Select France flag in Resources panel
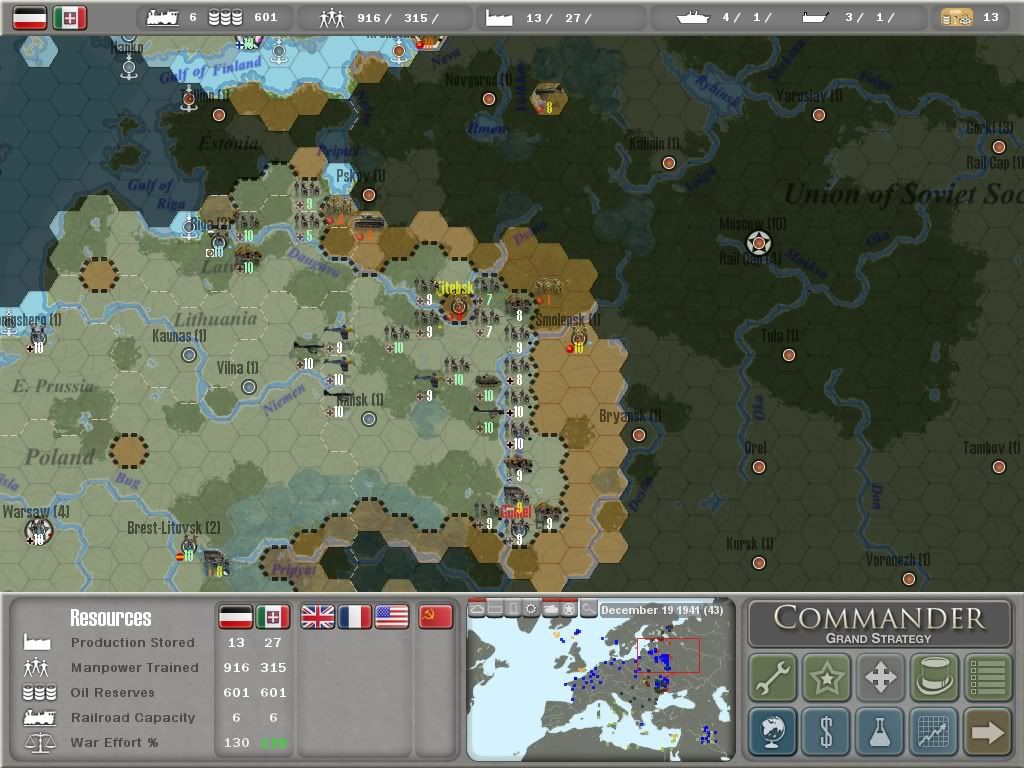 (x=355, y=616)
